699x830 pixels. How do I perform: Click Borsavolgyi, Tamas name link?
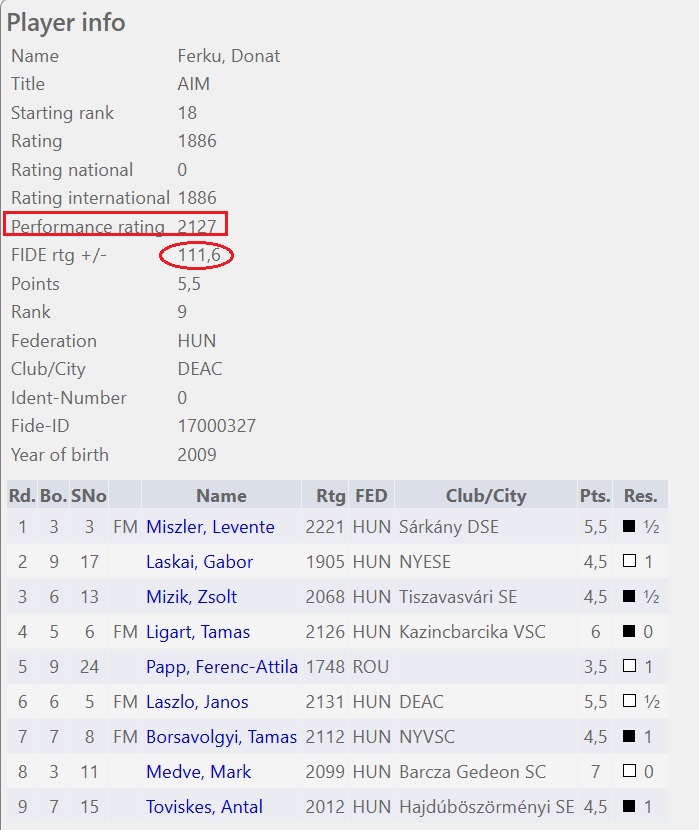(x=221, y=737)
